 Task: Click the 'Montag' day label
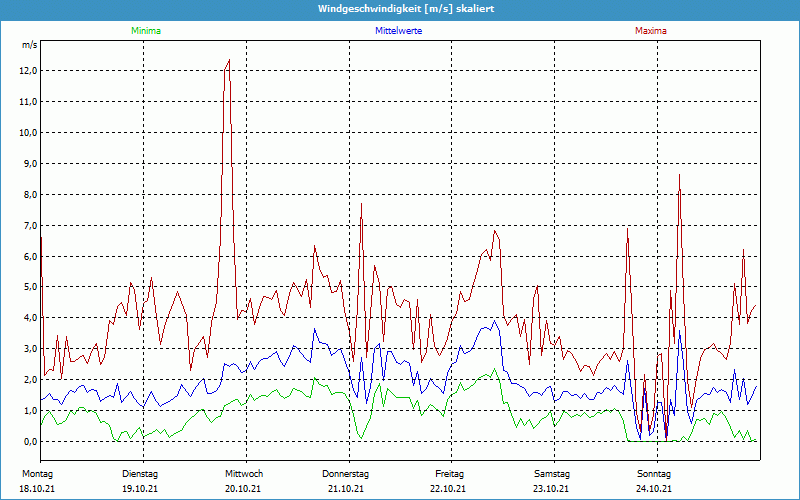coord(37,474)
